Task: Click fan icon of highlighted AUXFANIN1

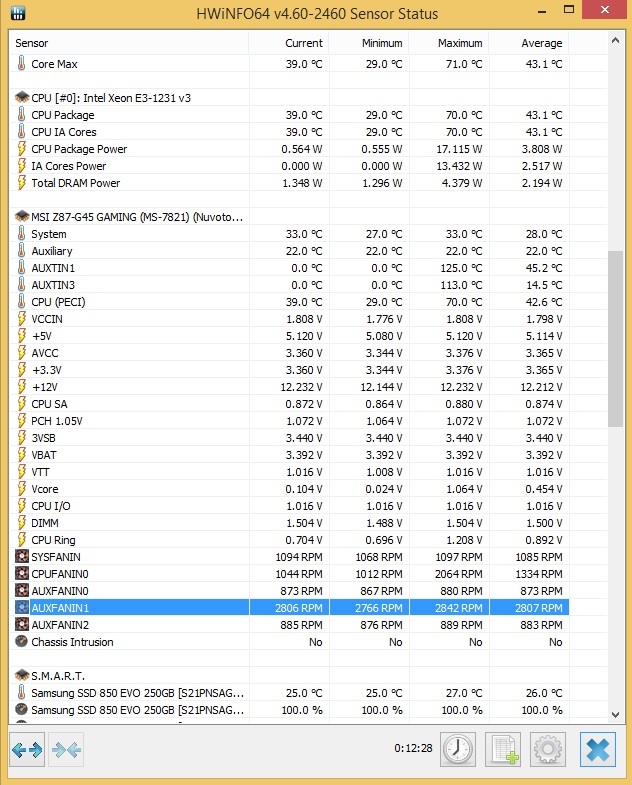Action: (22, 608)
